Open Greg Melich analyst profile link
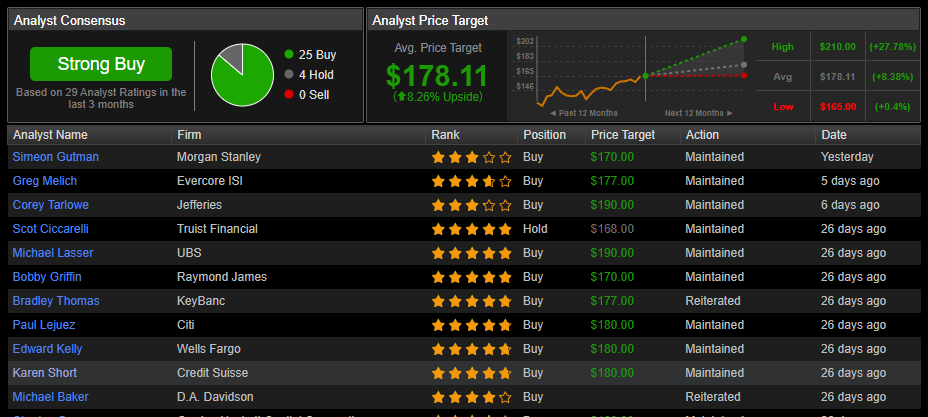Screen dimensions: 928x417 pos(45,181)
